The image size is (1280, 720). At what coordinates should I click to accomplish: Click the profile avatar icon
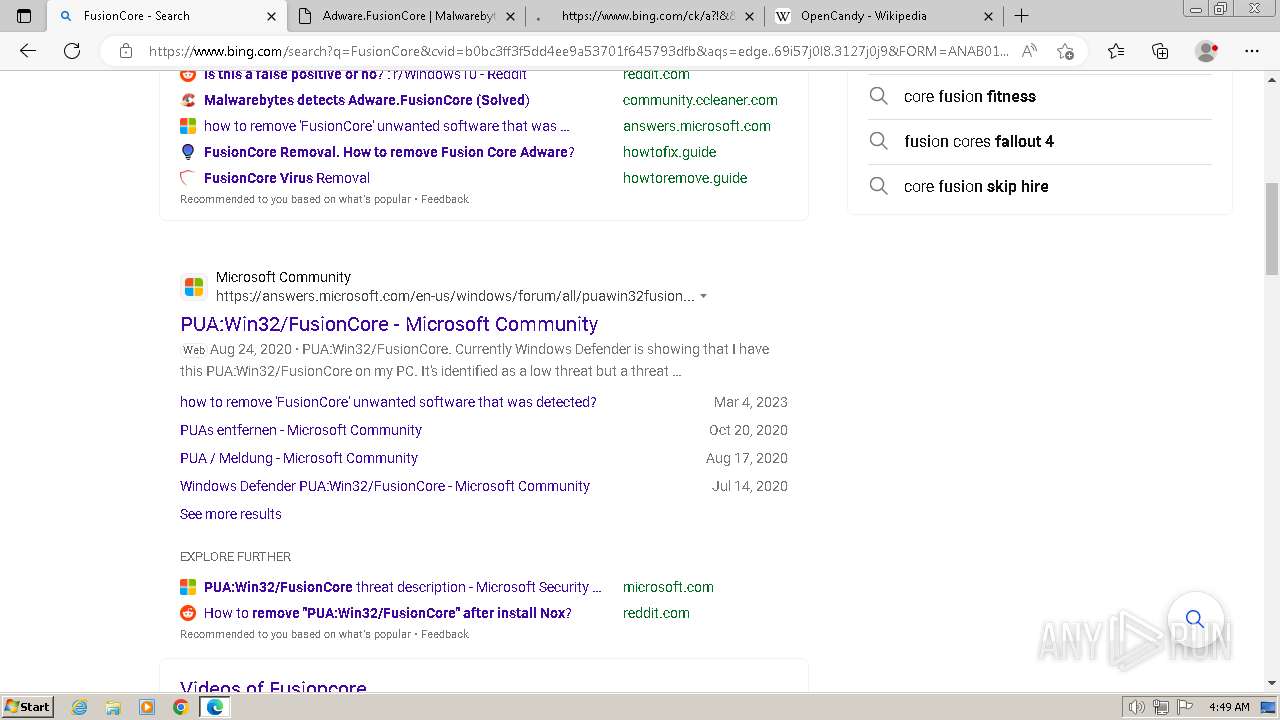[1207, 51]
